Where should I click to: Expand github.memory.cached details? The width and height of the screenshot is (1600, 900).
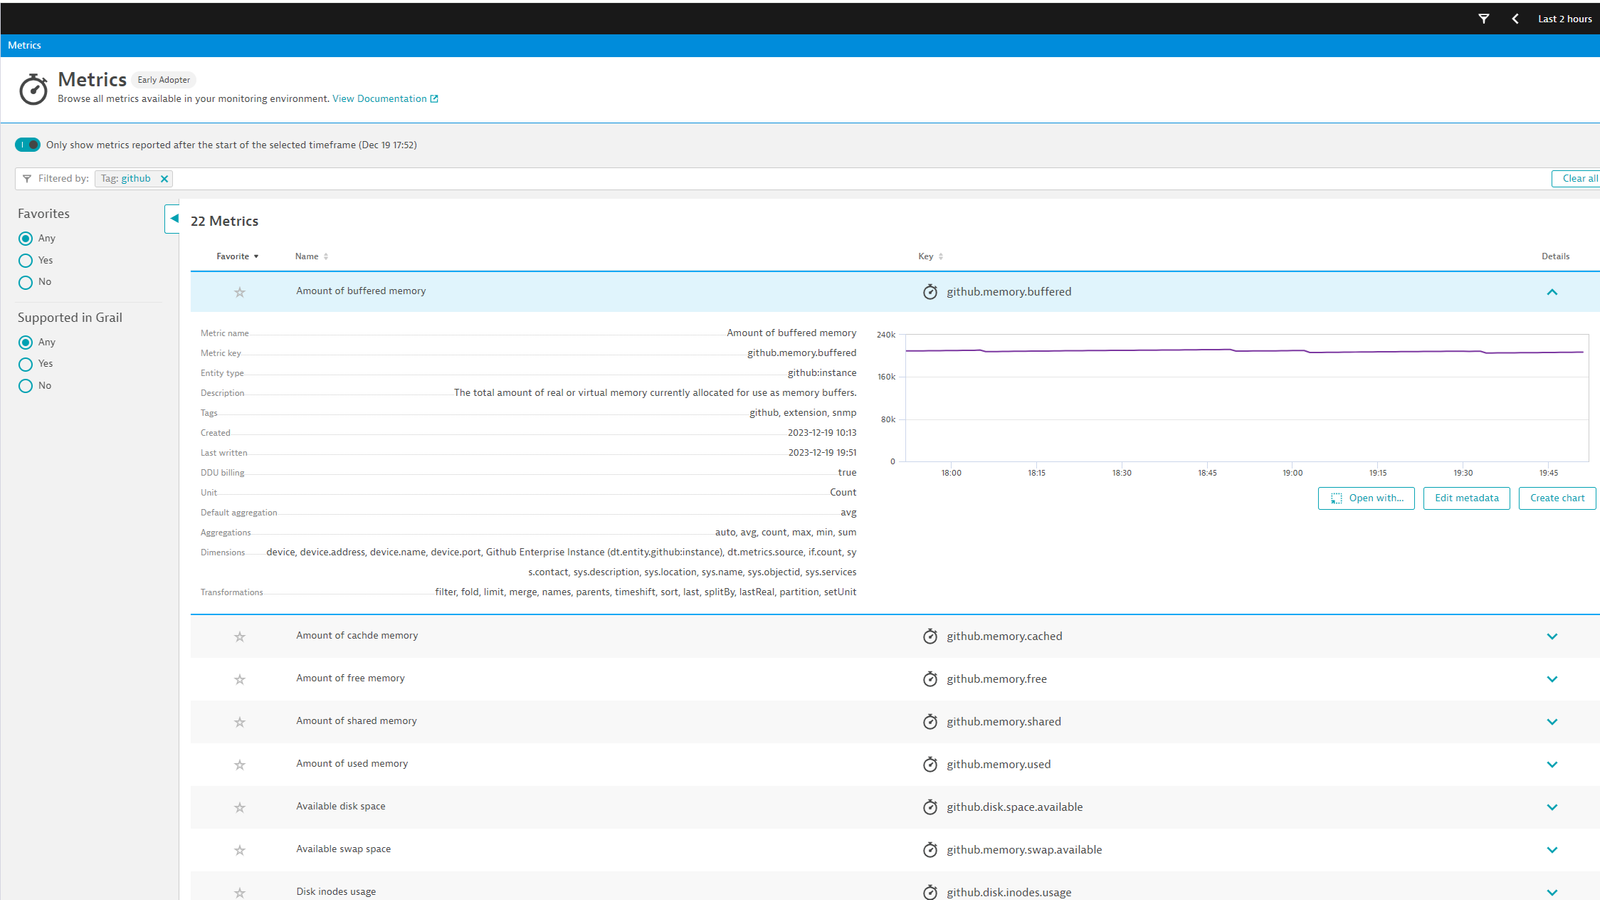[1552, 636]
